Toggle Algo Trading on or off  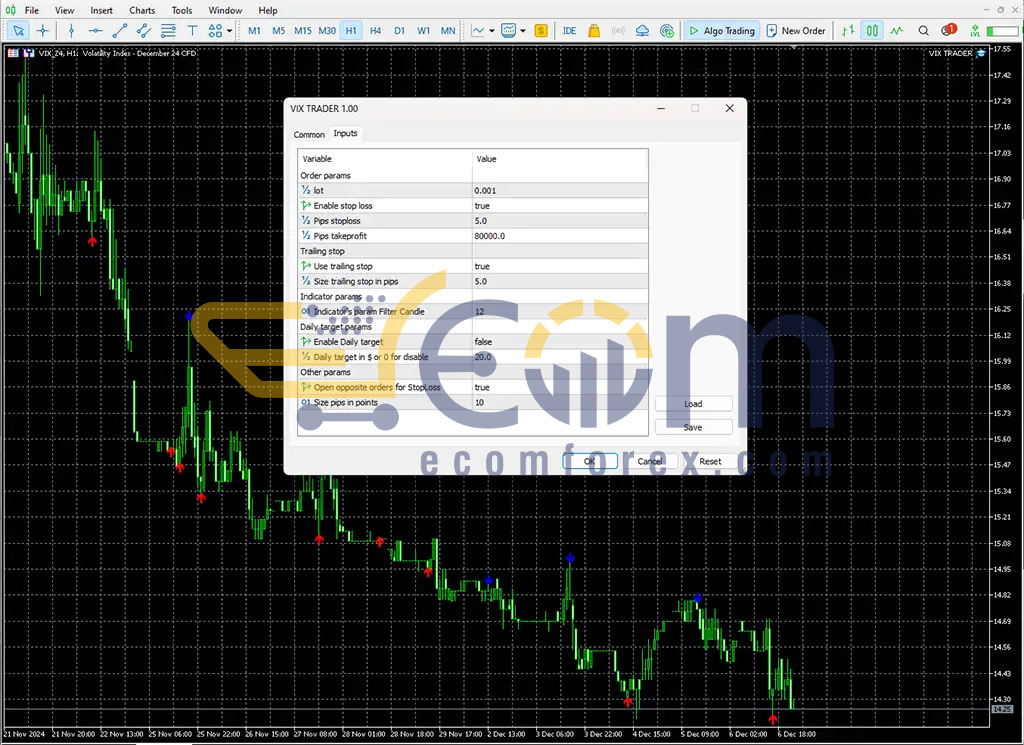pos(722,31)
